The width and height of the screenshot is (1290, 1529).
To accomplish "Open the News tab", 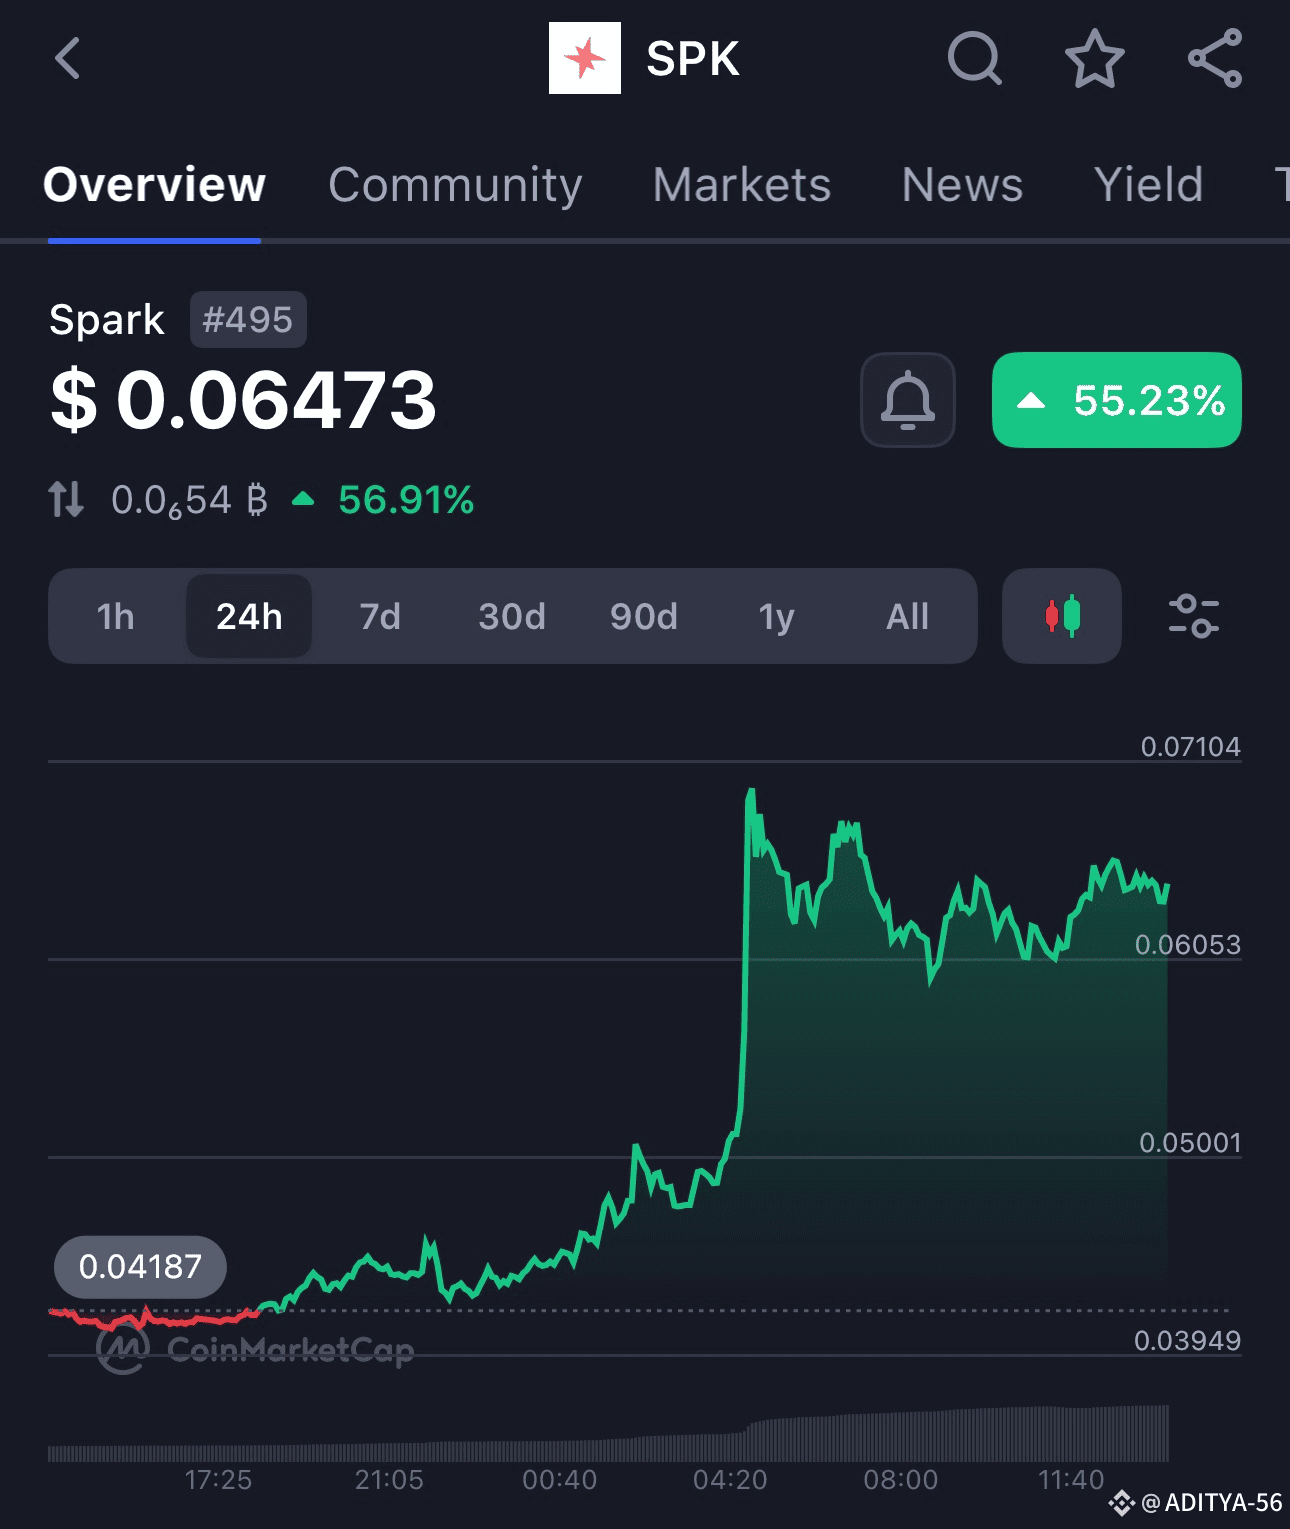I will coord(962,185).
